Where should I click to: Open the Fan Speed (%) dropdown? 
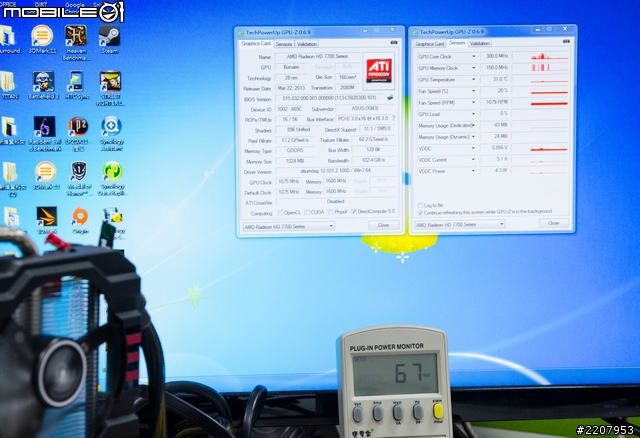coord(473,91)
